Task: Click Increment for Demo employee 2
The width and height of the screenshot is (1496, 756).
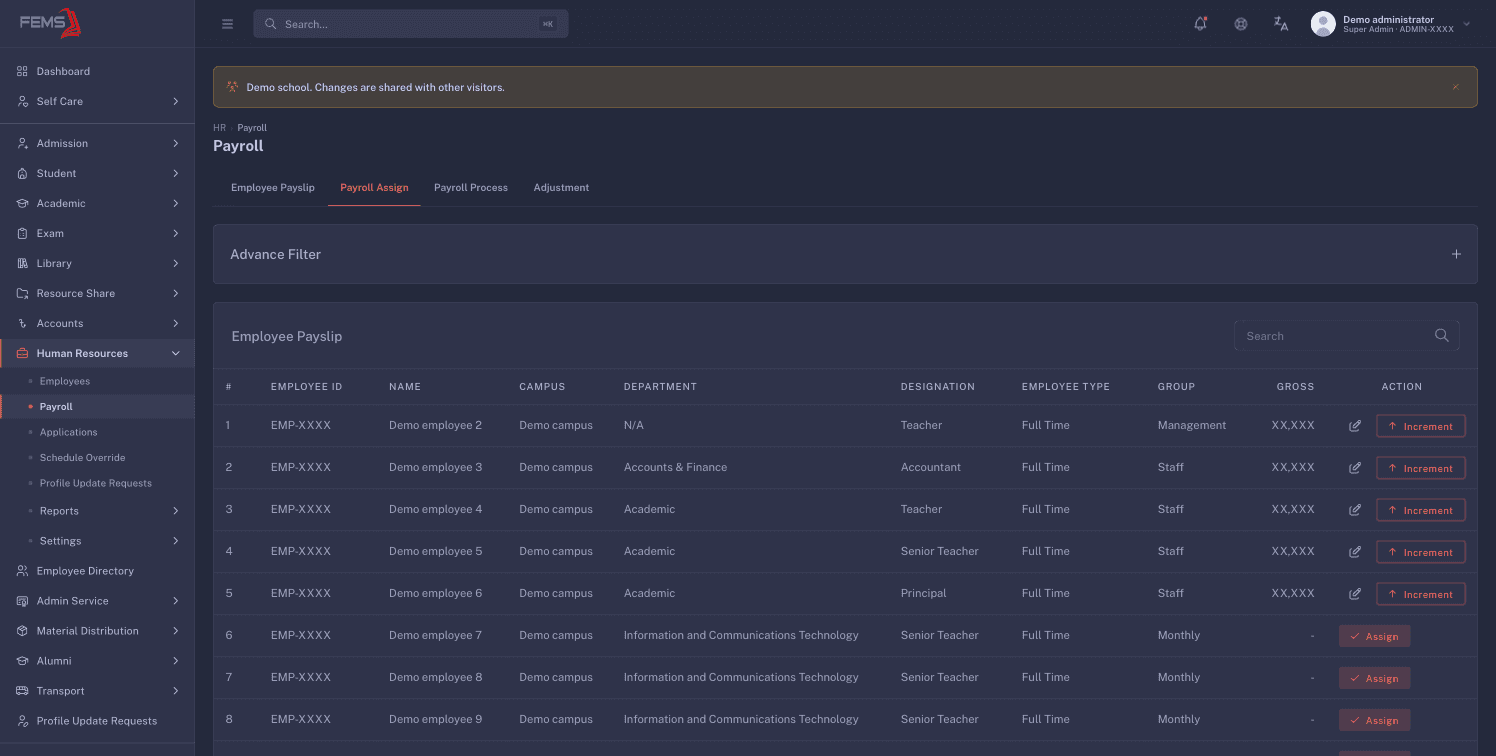Action: pyautogui.click(x=1421, y=426)
